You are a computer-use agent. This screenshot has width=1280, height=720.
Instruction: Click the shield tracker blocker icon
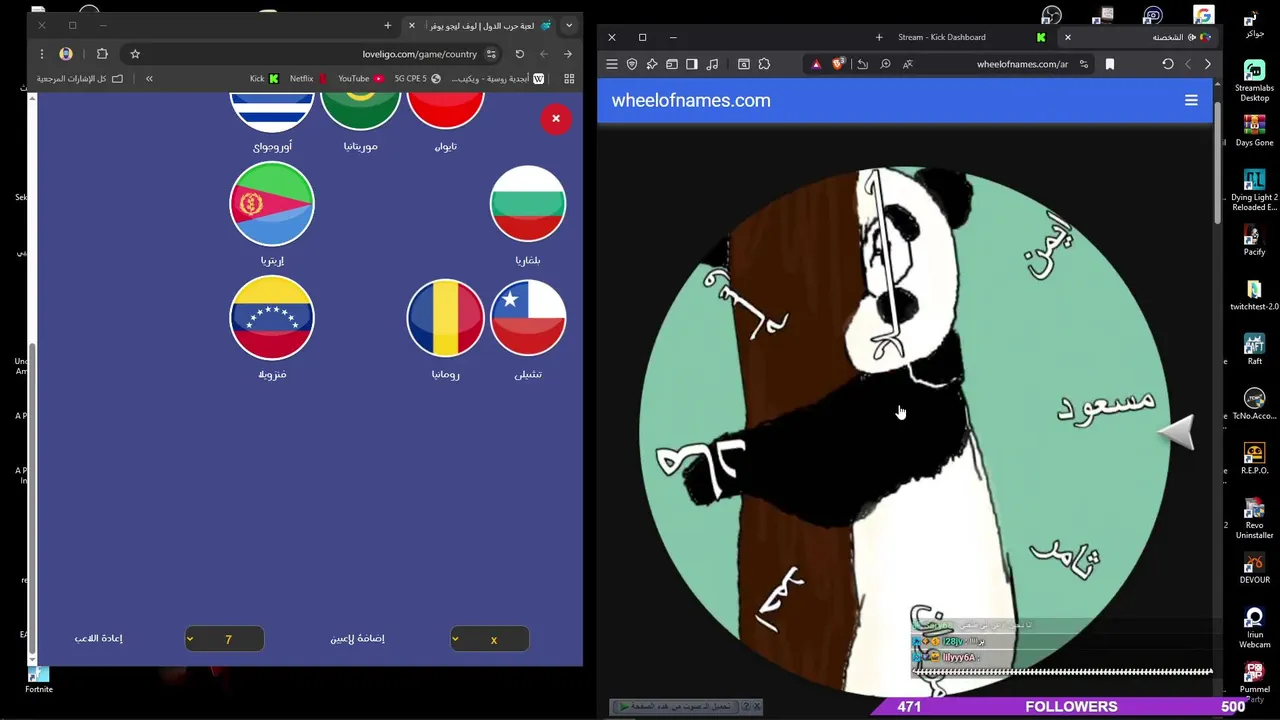pyautogui.click(x=632, y=64)
